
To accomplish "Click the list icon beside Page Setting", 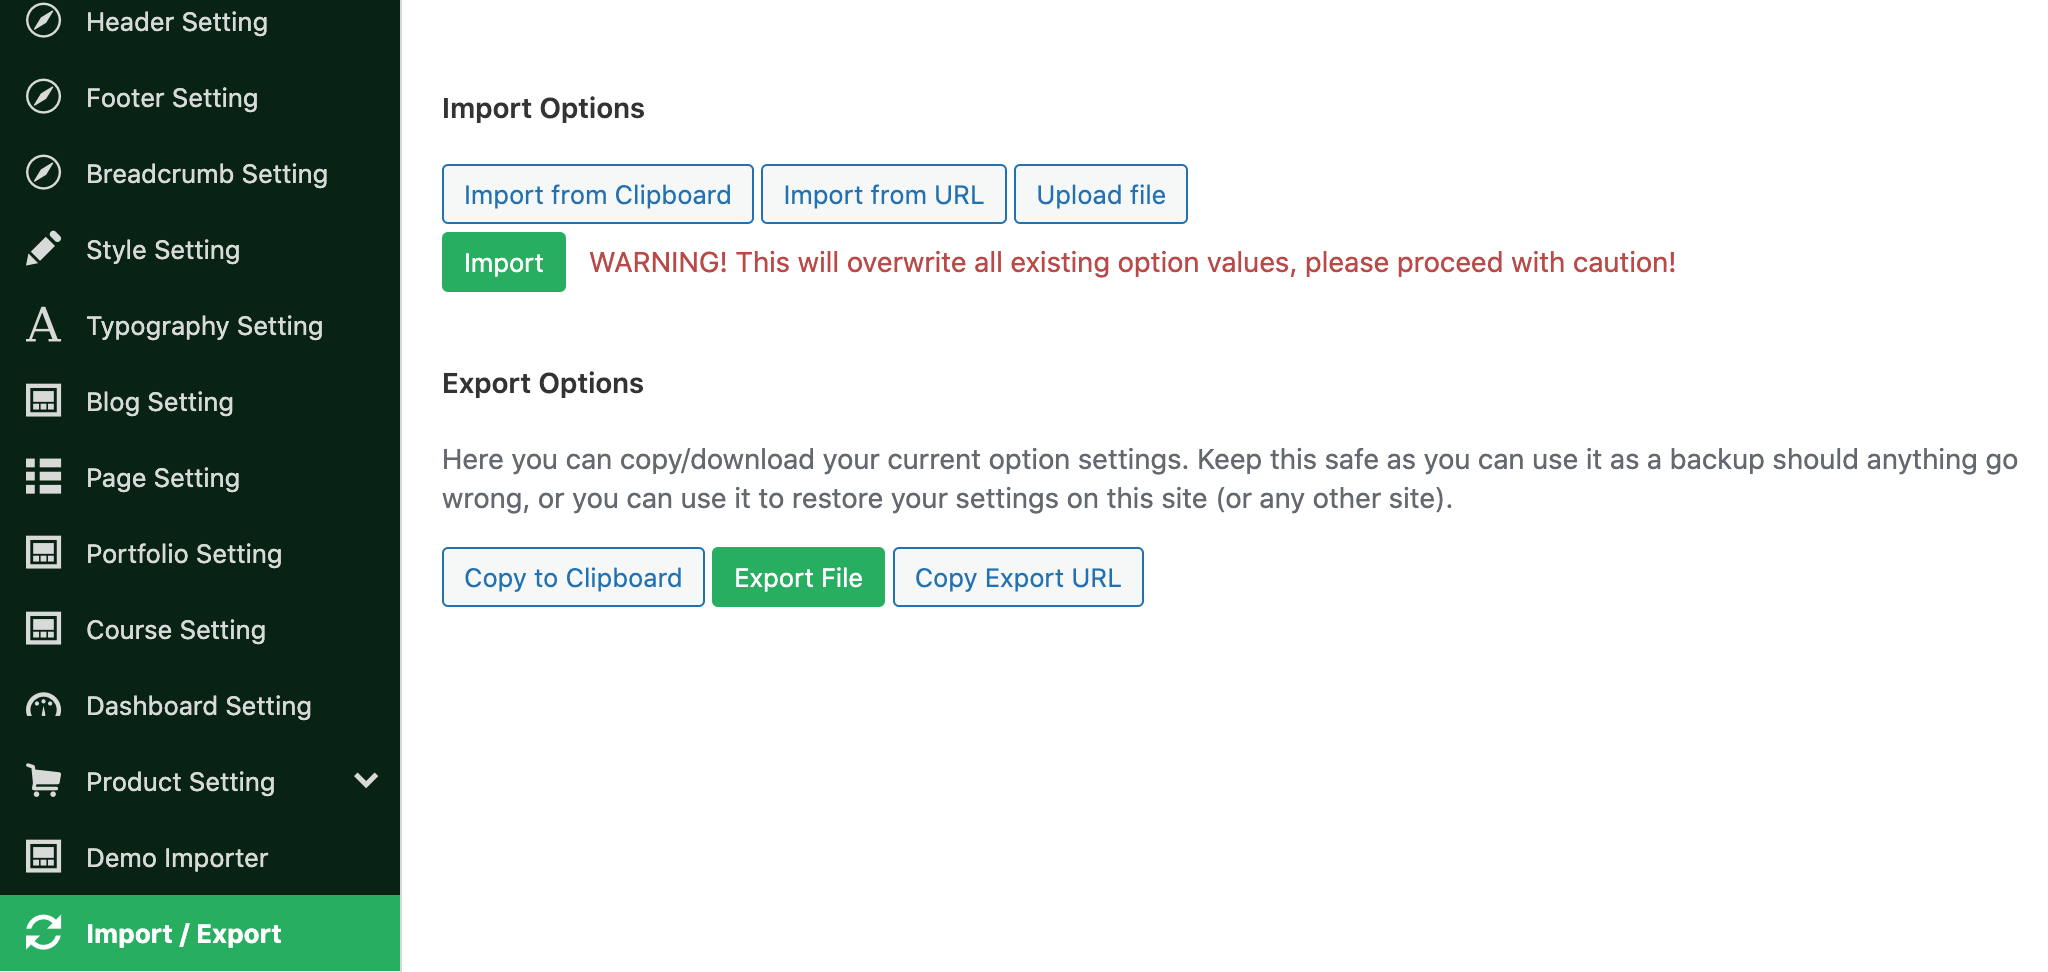I will [x=43, y=477].
